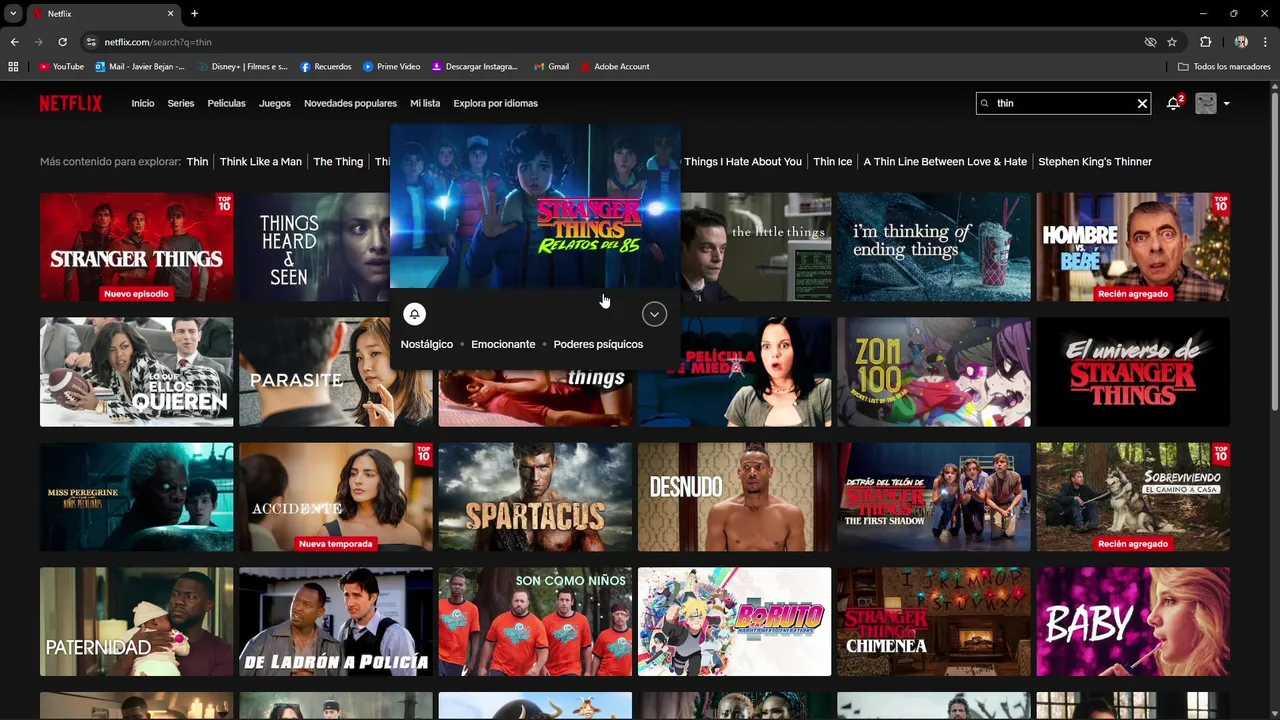Open Juegos in Netflix menu
Image resolution: width=1280 pixels, height=720 pixels.
[x=275, y=103]
